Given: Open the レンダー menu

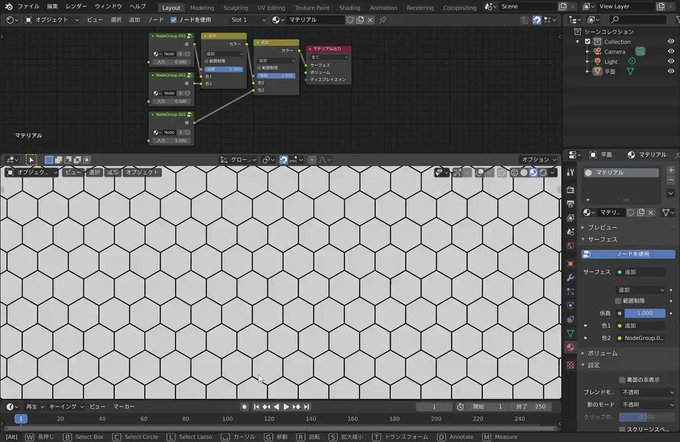Looking at the screenshot, I should click(x=76, y=7).
